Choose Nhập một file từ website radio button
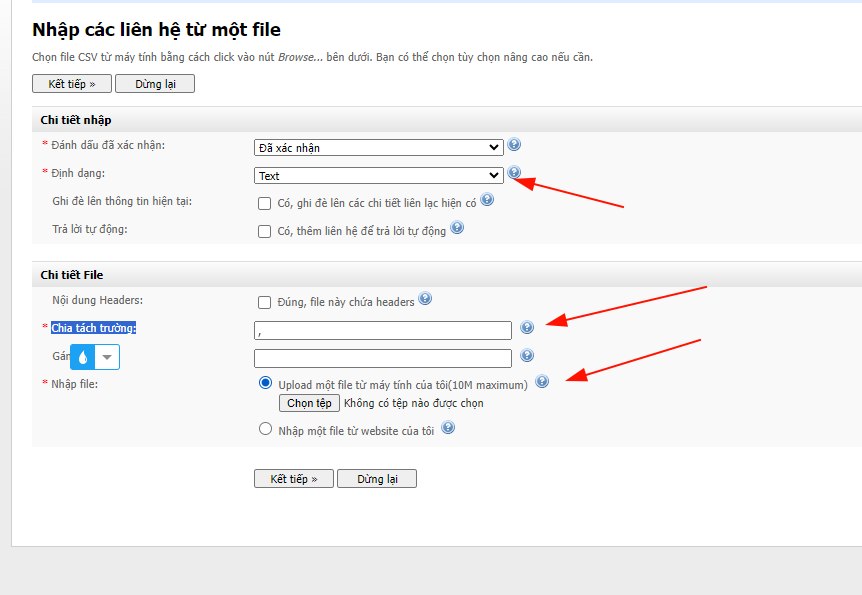 (265, 429)
